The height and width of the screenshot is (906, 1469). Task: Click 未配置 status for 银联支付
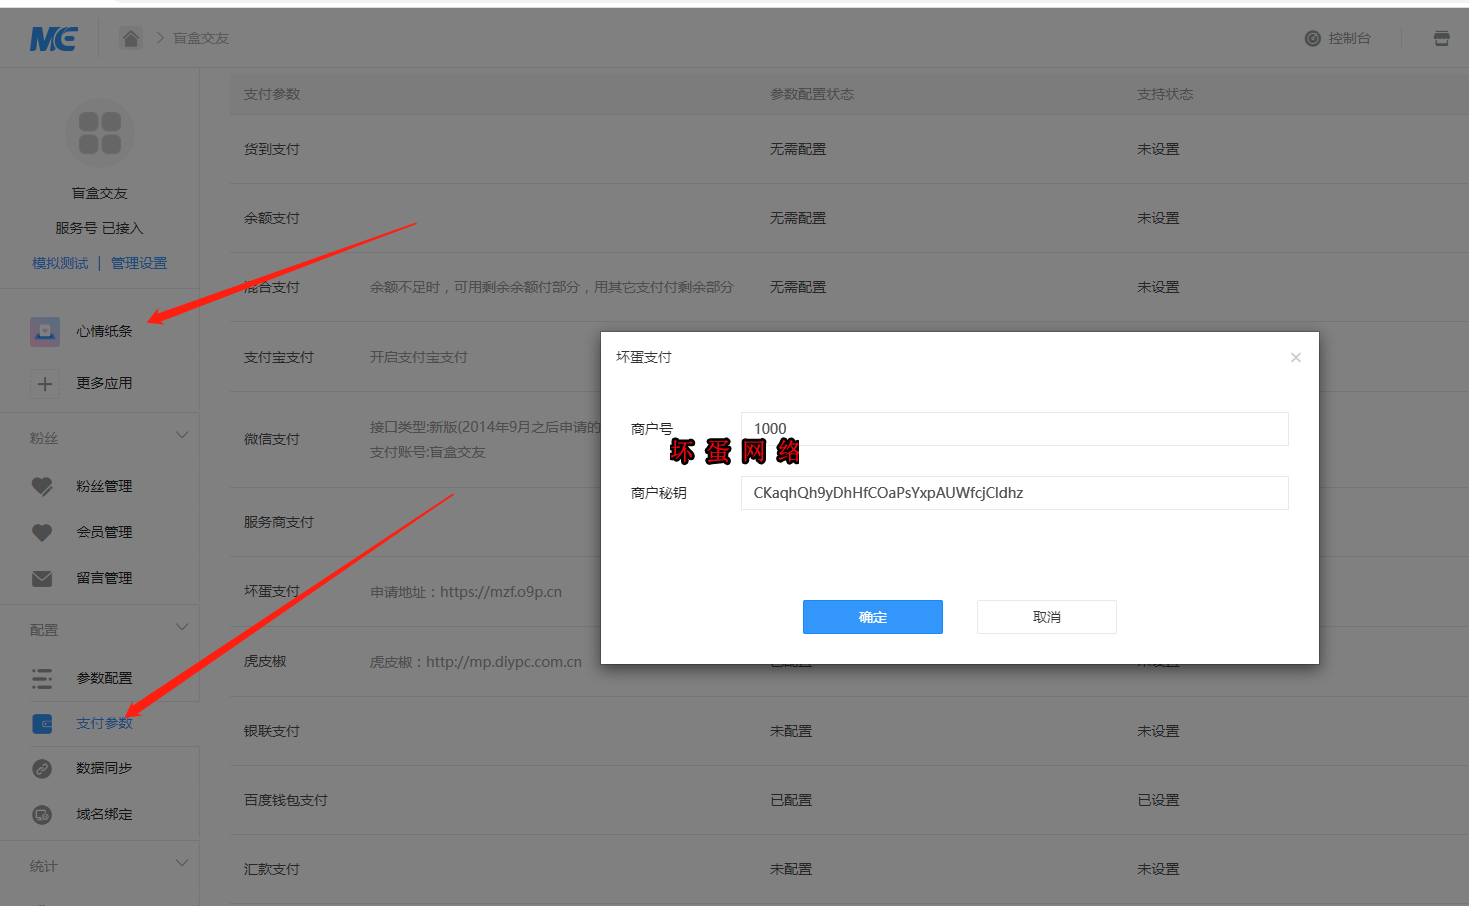[x=791, y=731]
